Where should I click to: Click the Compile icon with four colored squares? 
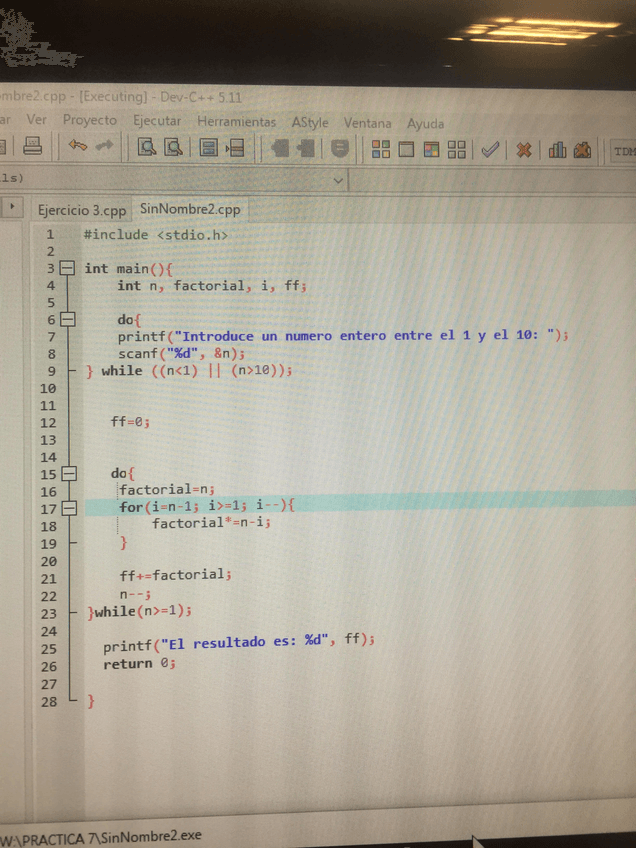pyautogui.click(x=380, y=150)
